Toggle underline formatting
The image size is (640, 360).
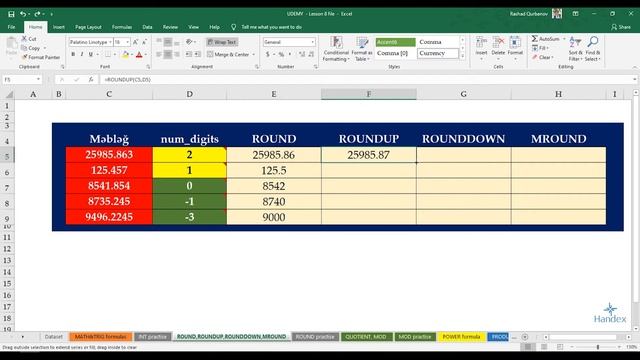pyautogui.click(x=91, y=54)
